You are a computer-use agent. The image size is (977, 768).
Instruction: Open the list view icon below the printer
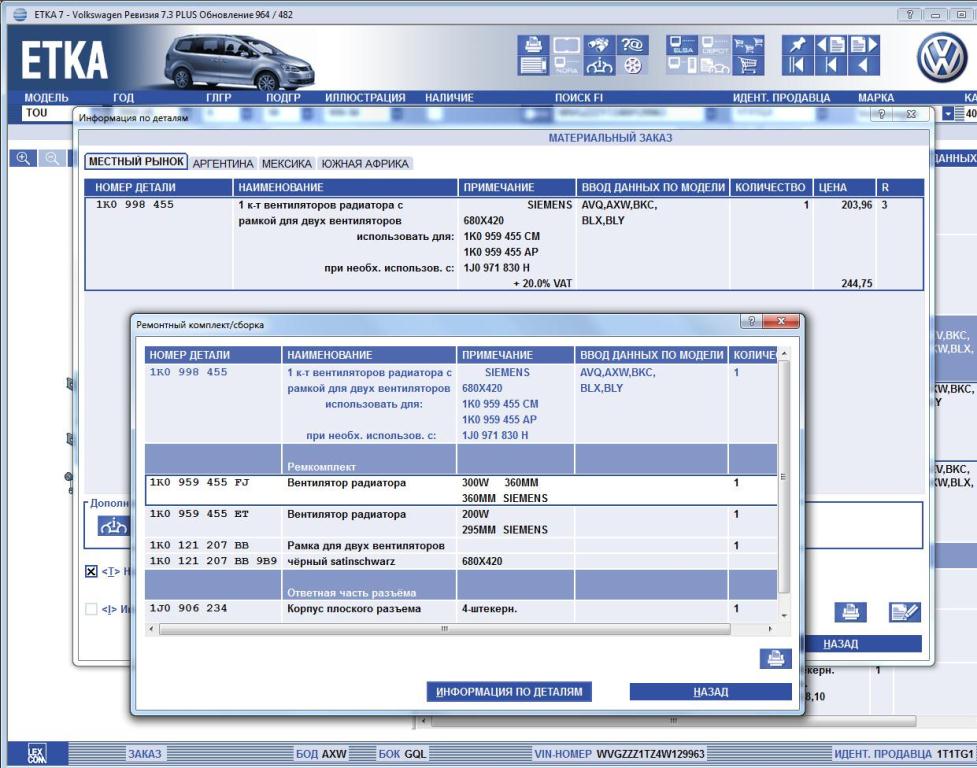533,65
